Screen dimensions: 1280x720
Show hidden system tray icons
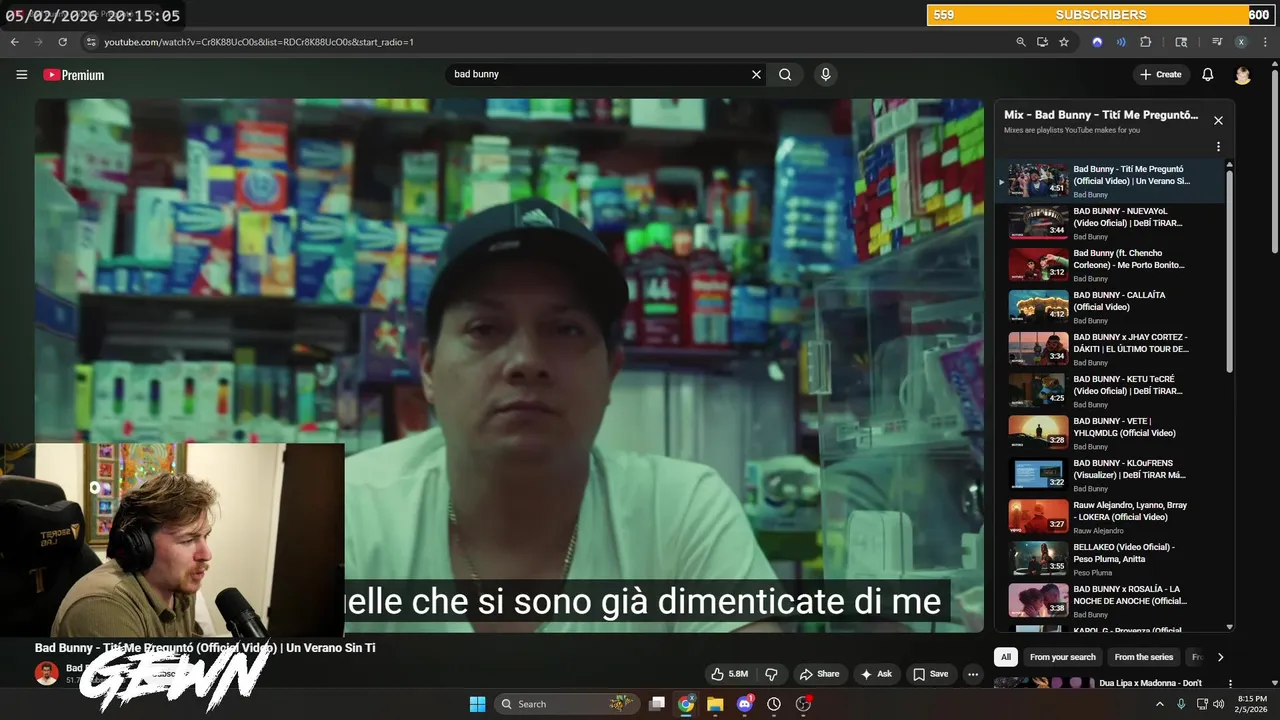pos(1160,704)
